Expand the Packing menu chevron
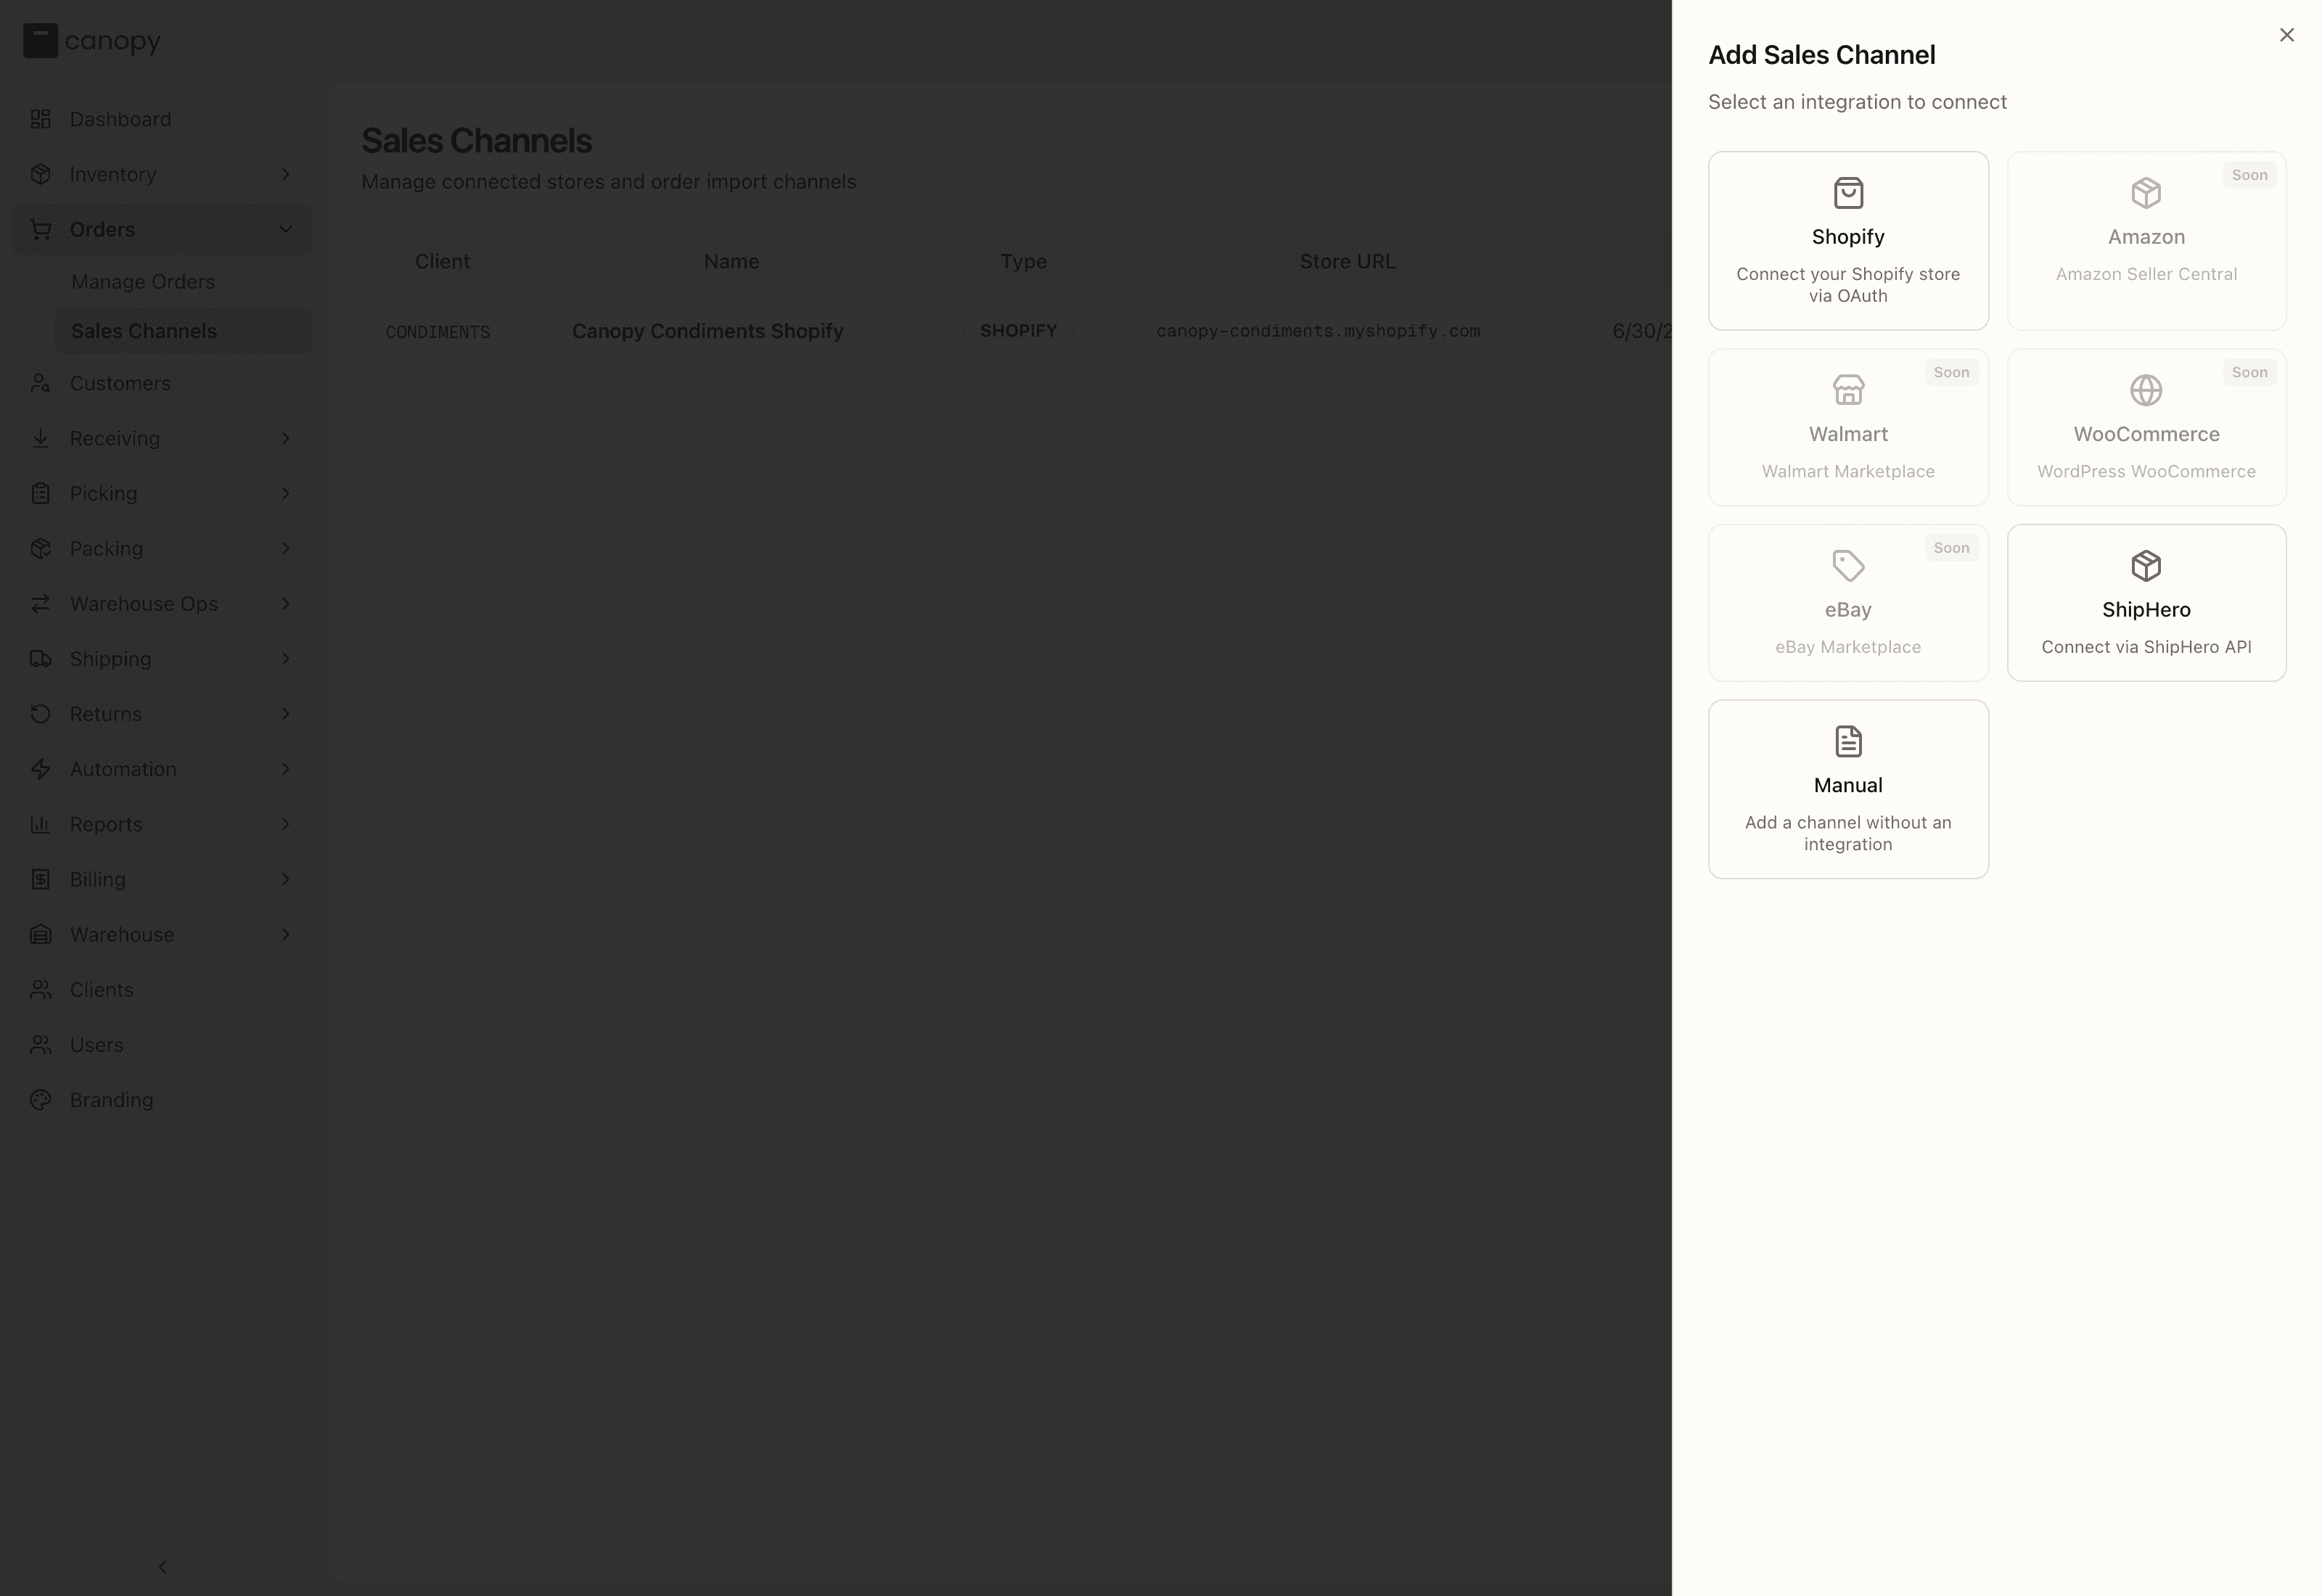This screenshot has height=1596, width=2322. point(285,548)
